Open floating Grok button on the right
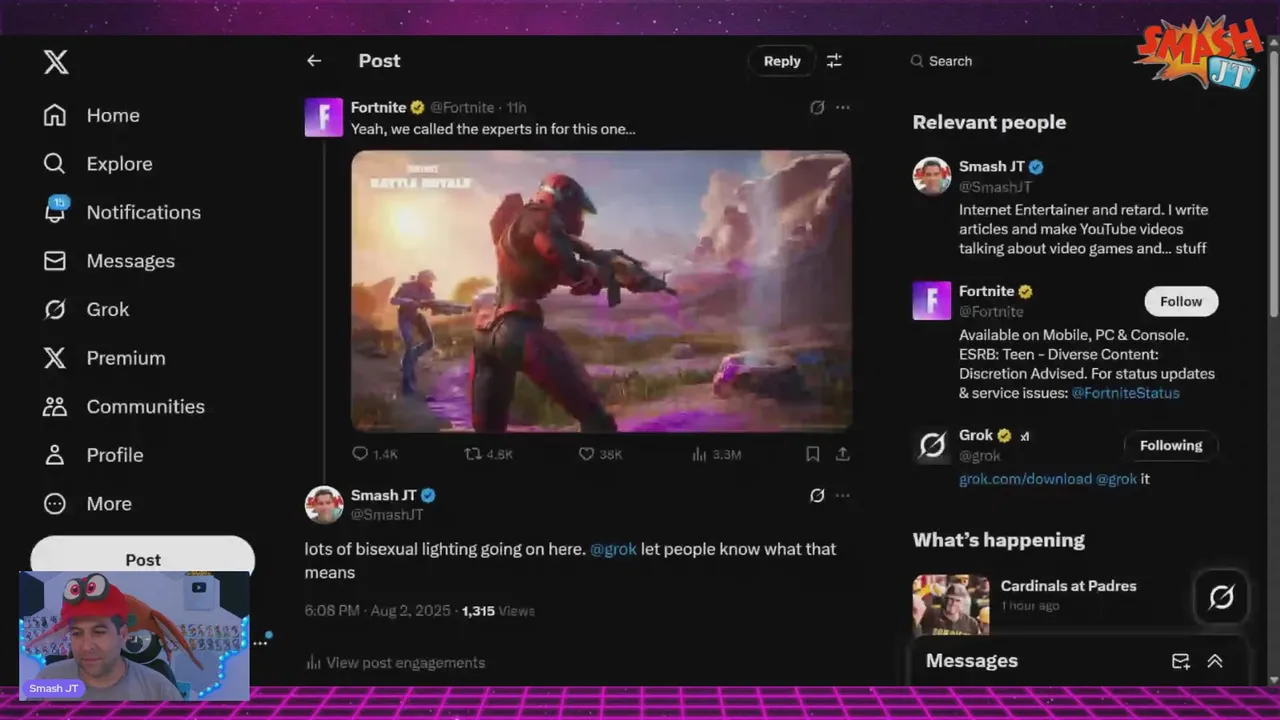The width and height of the screenshot is (1280, 720). 1221,597
